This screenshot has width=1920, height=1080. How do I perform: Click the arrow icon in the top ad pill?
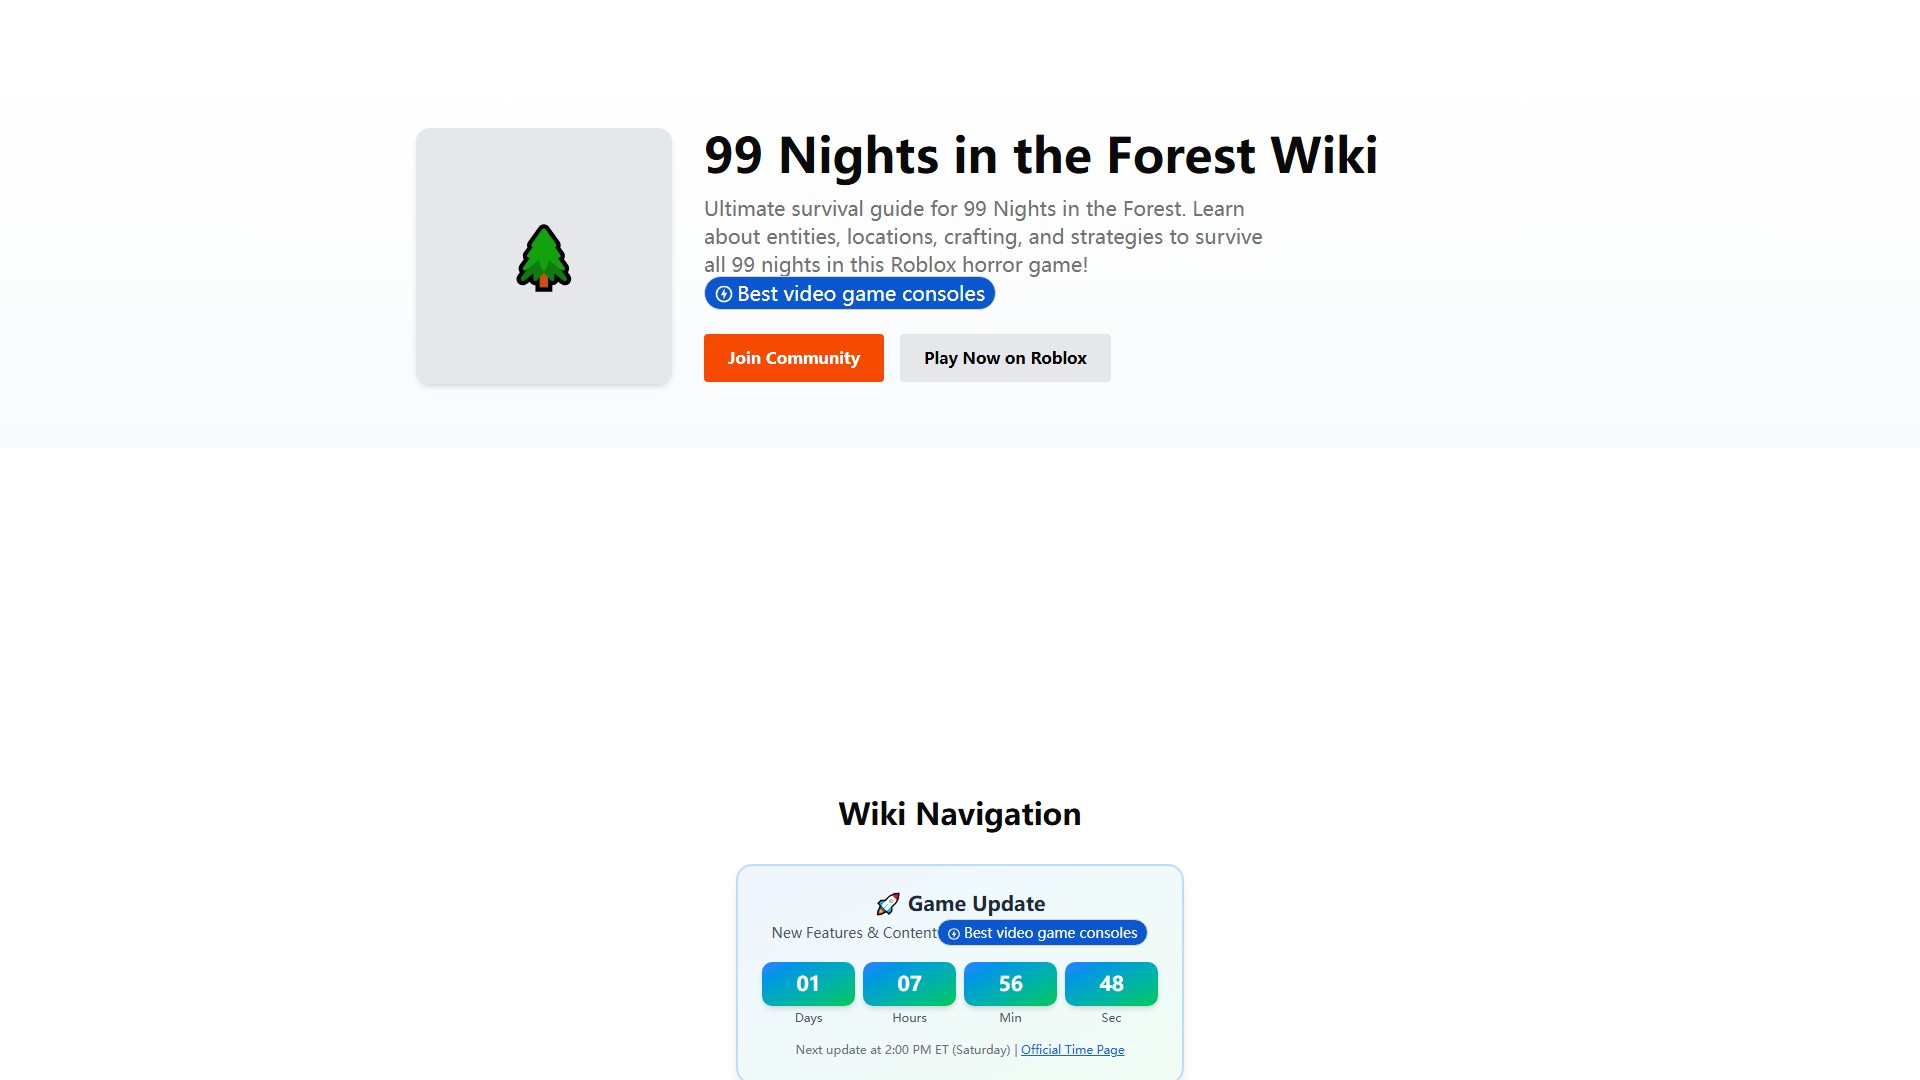point(724,294)
